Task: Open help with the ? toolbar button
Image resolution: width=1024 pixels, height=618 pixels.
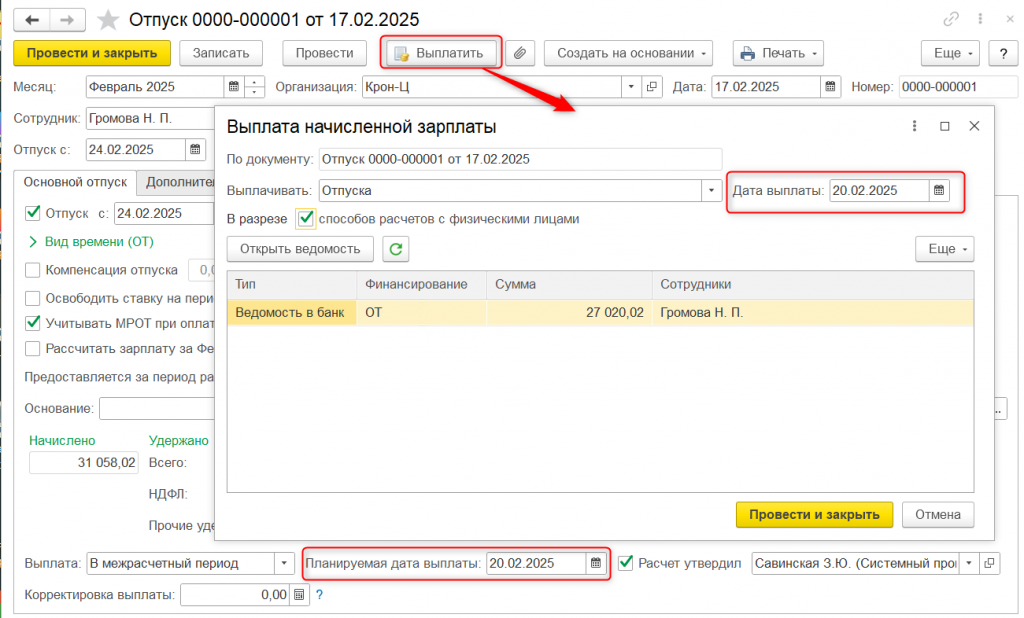Action: point(1003,53)
